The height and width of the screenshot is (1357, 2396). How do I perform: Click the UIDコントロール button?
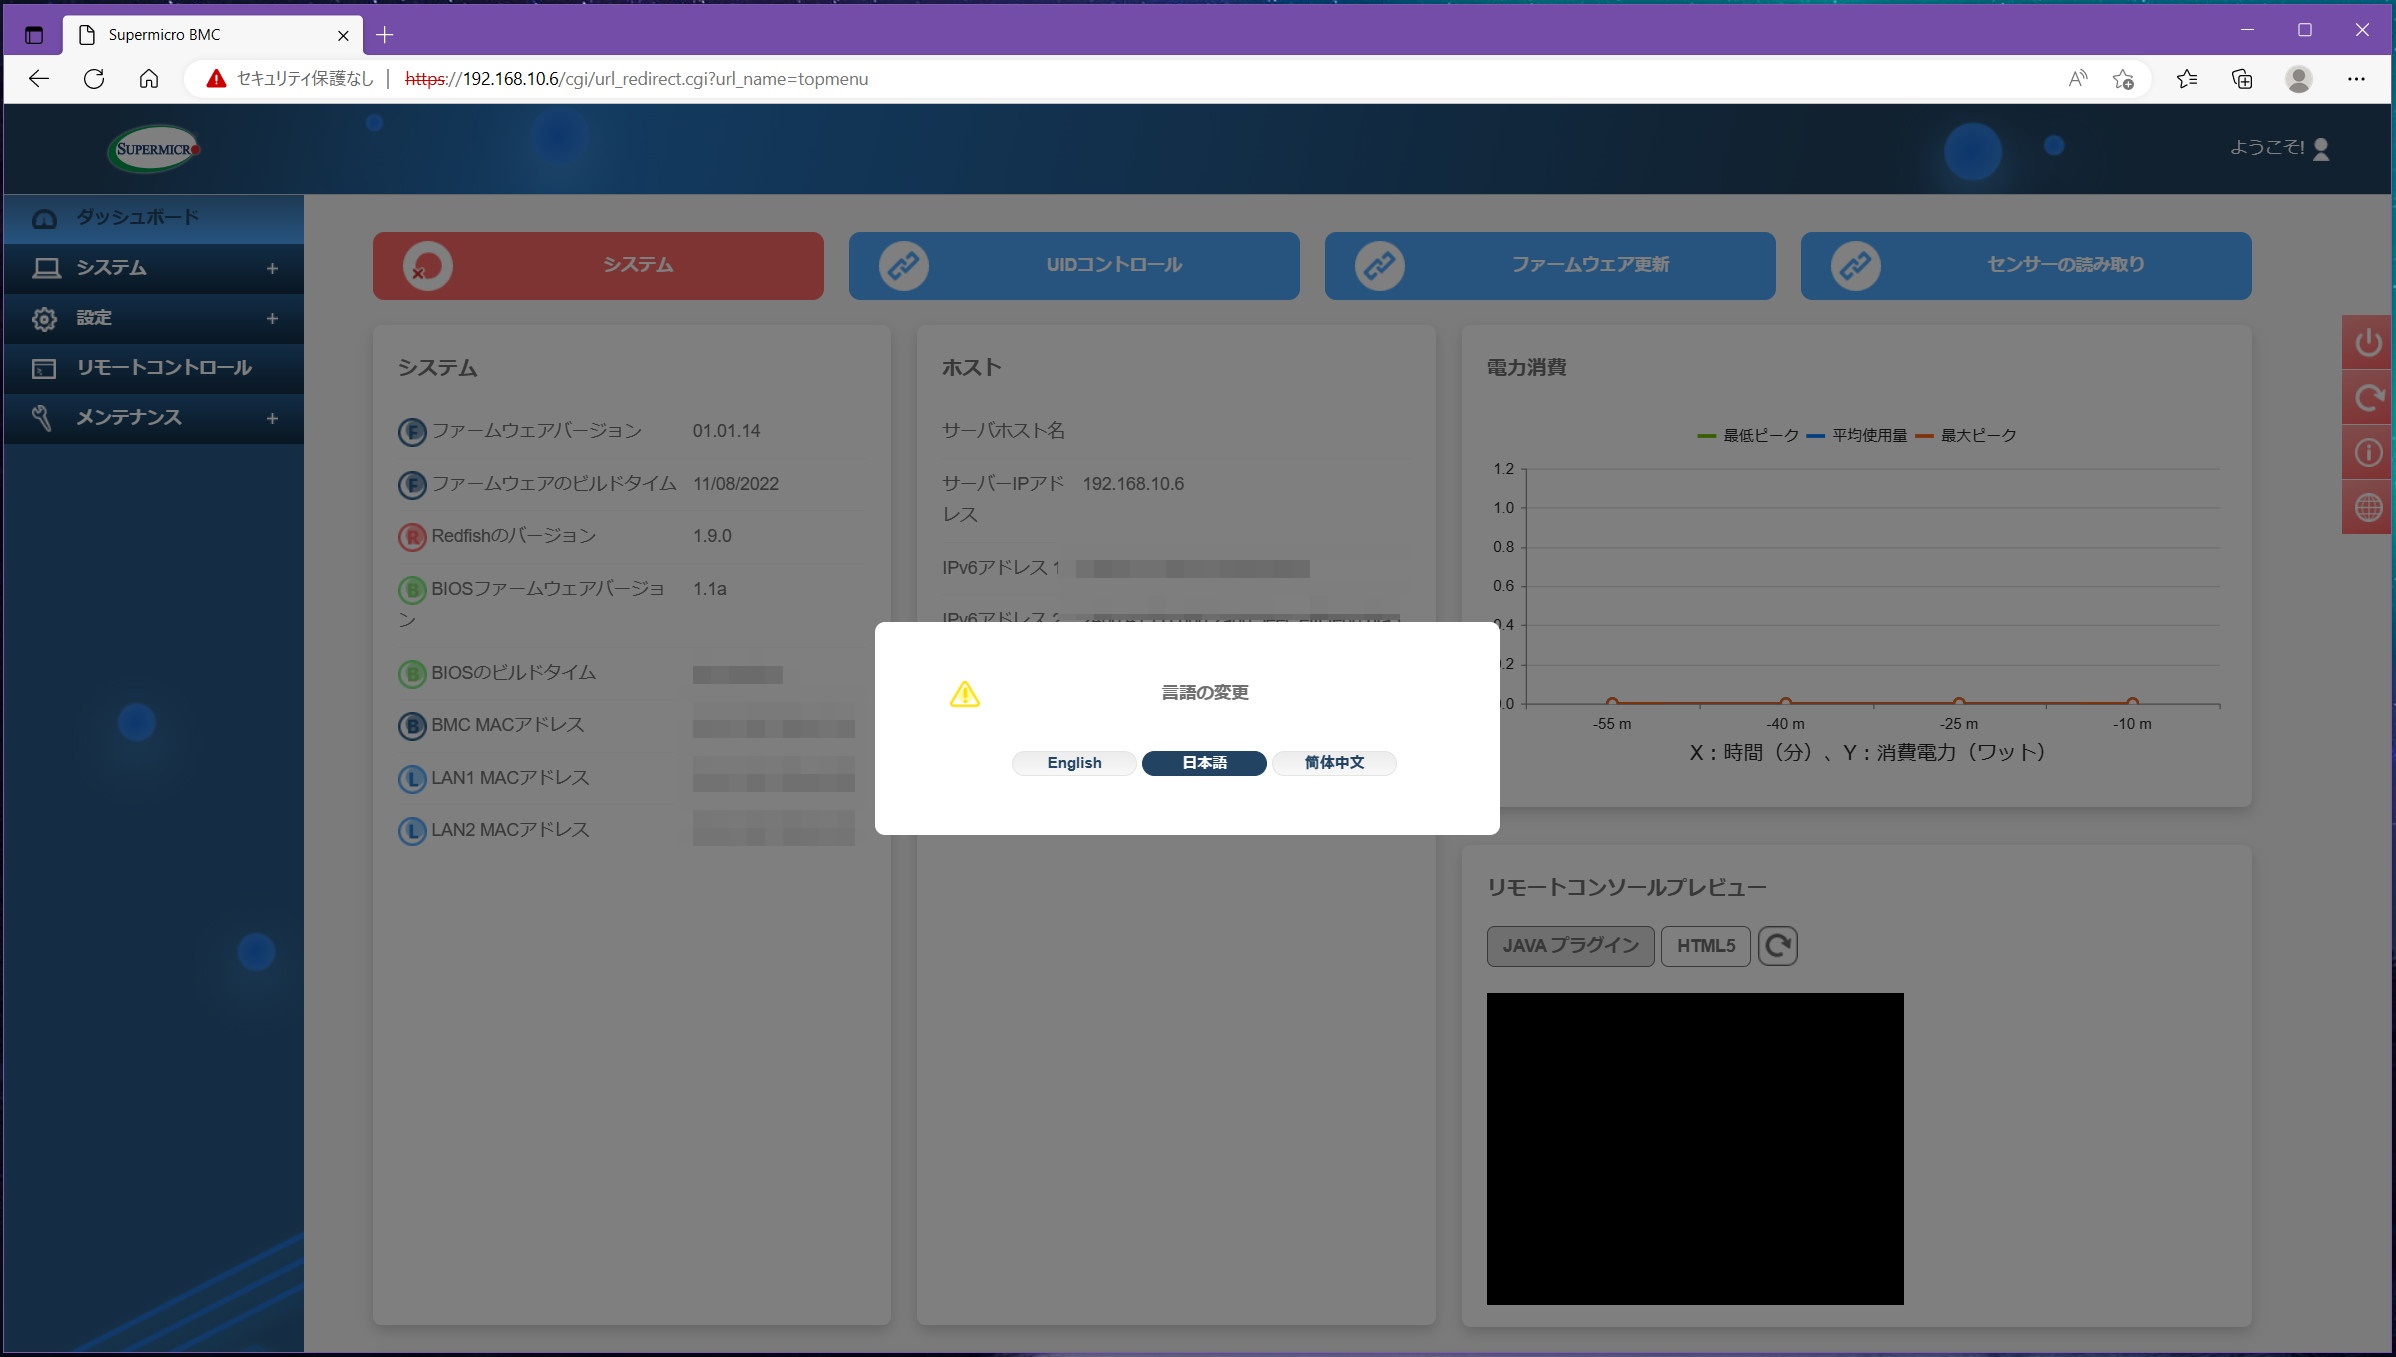point(1074,265)
